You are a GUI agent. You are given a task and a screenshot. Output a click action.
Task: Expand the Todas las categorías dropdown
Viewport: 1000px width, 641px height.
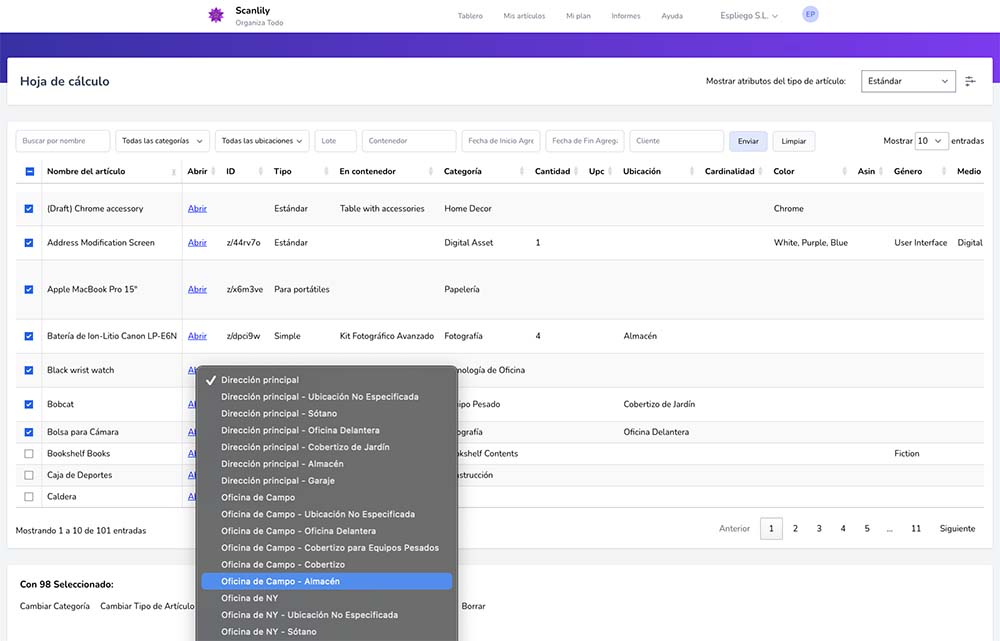tap(162, 141)
